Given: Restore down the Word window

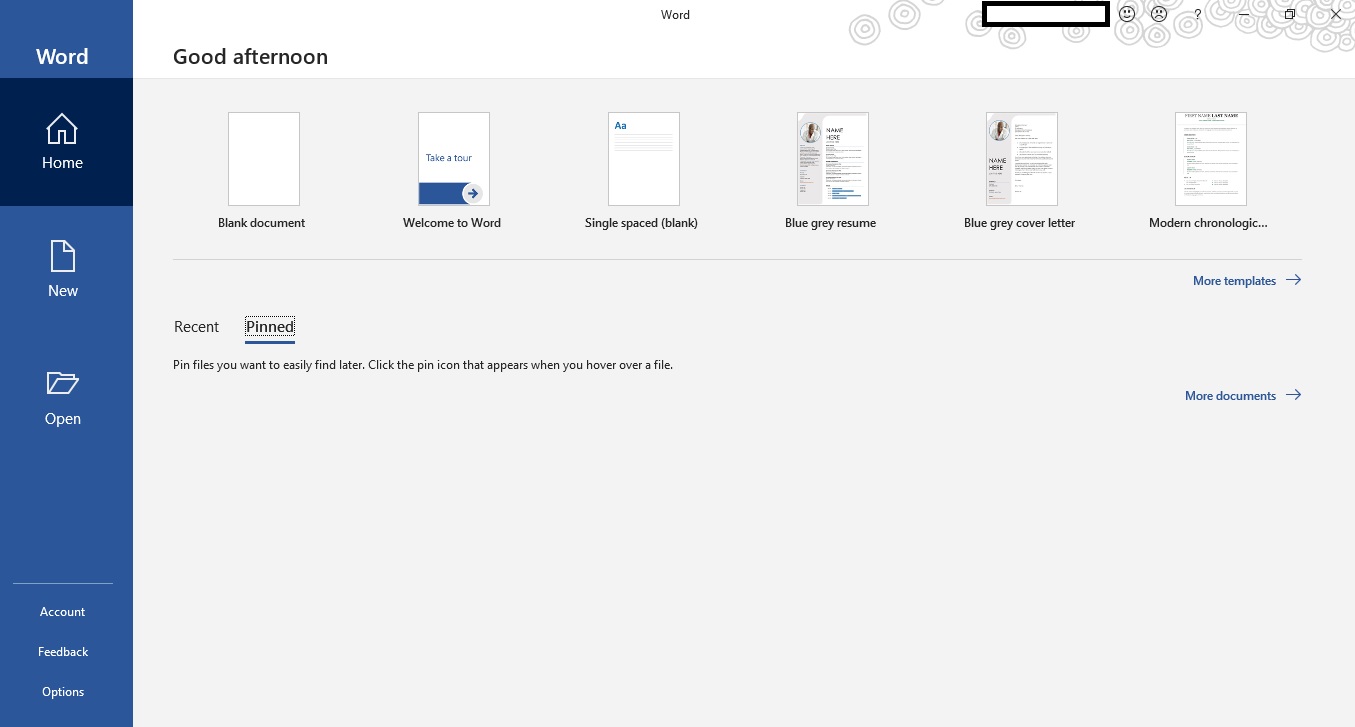Looking at the screenshot, I should pos(1290,14).
